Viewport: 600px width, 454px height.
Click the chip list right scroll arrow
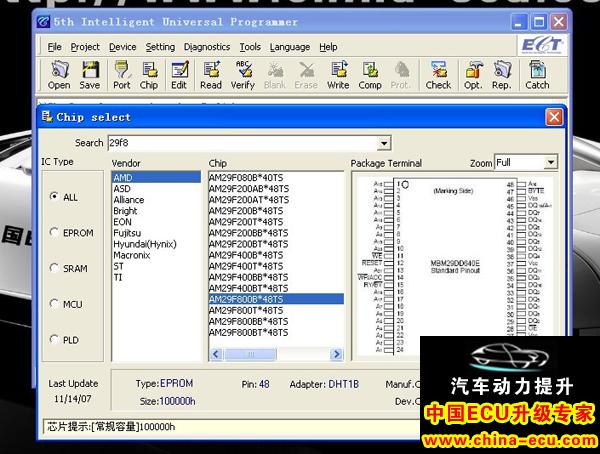tap(337, 354)
